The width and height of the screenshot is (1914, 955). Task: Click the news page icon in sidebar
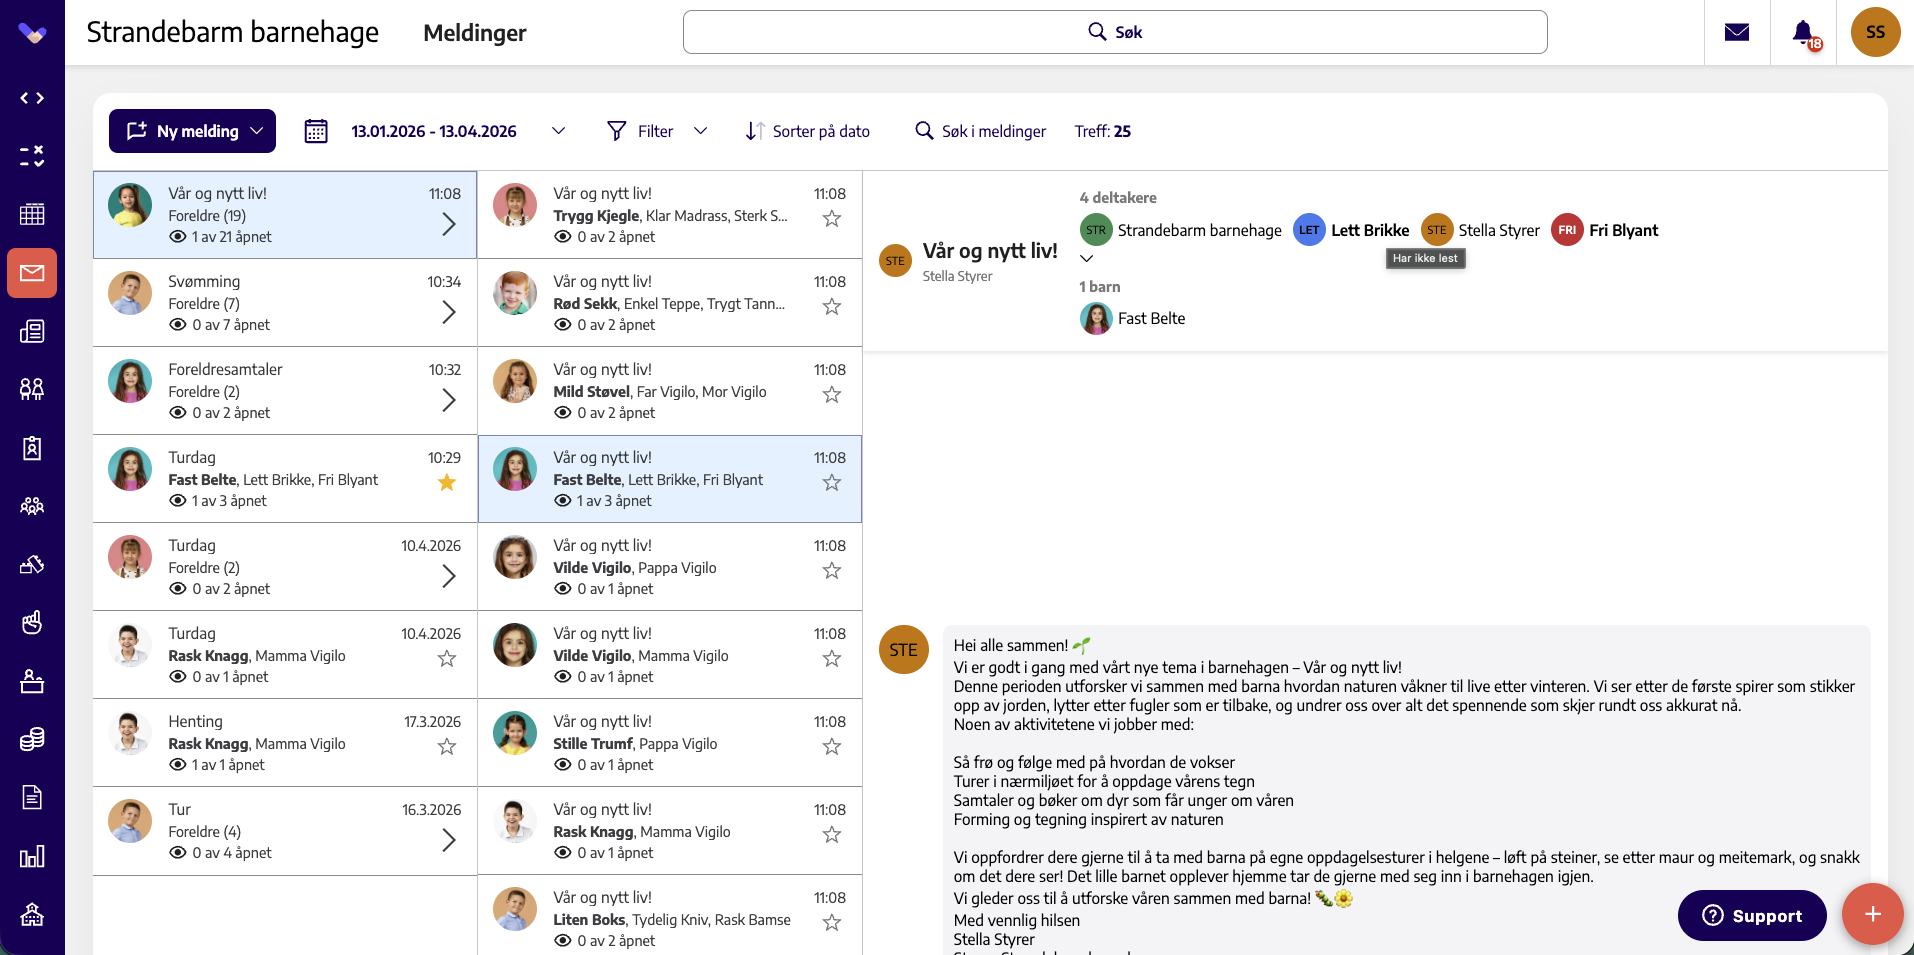click(32, 331)
